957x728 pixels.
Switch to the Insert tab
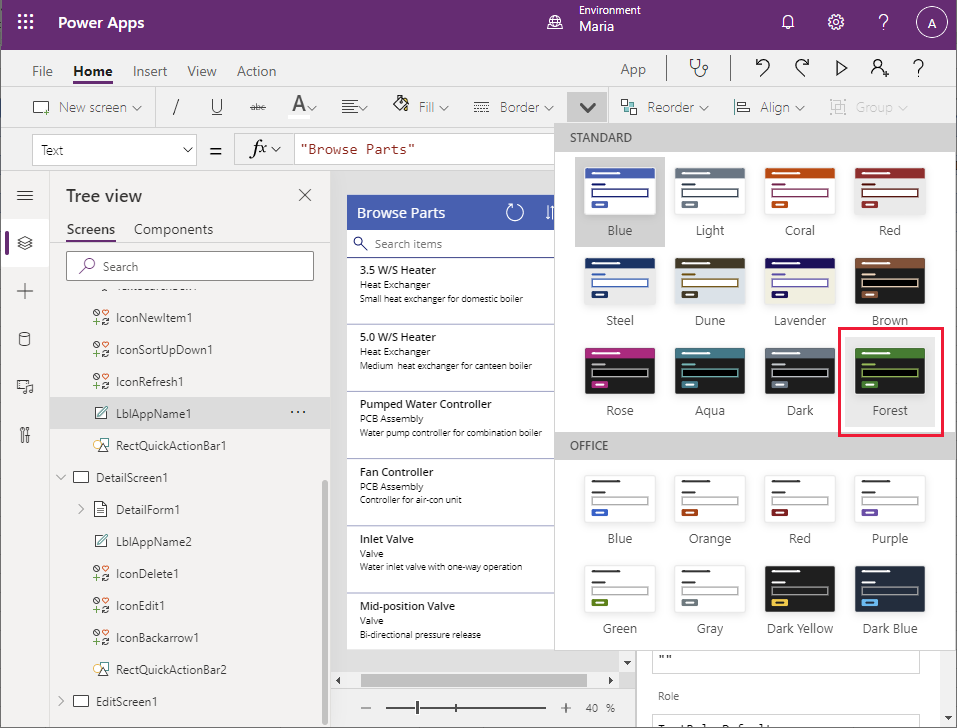click(x=150, y=71)
